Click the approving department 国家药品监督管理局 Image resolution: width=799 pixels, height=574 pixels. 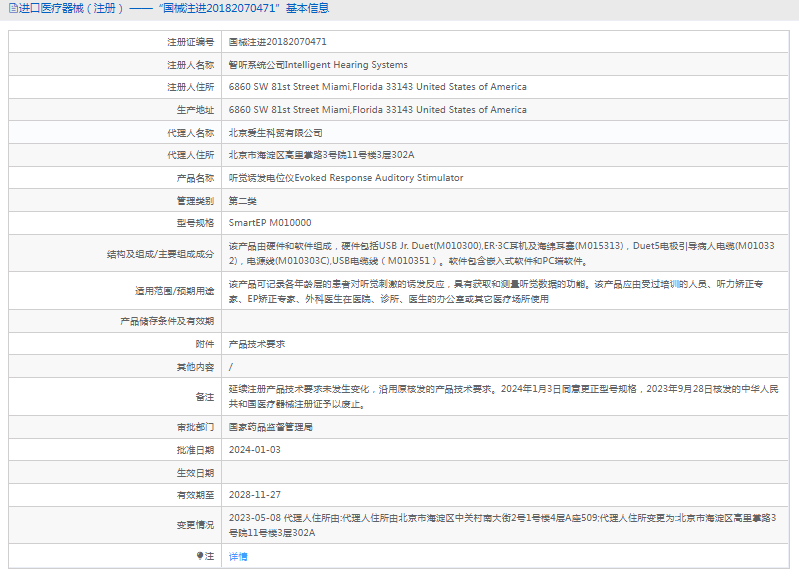point(271,427)
